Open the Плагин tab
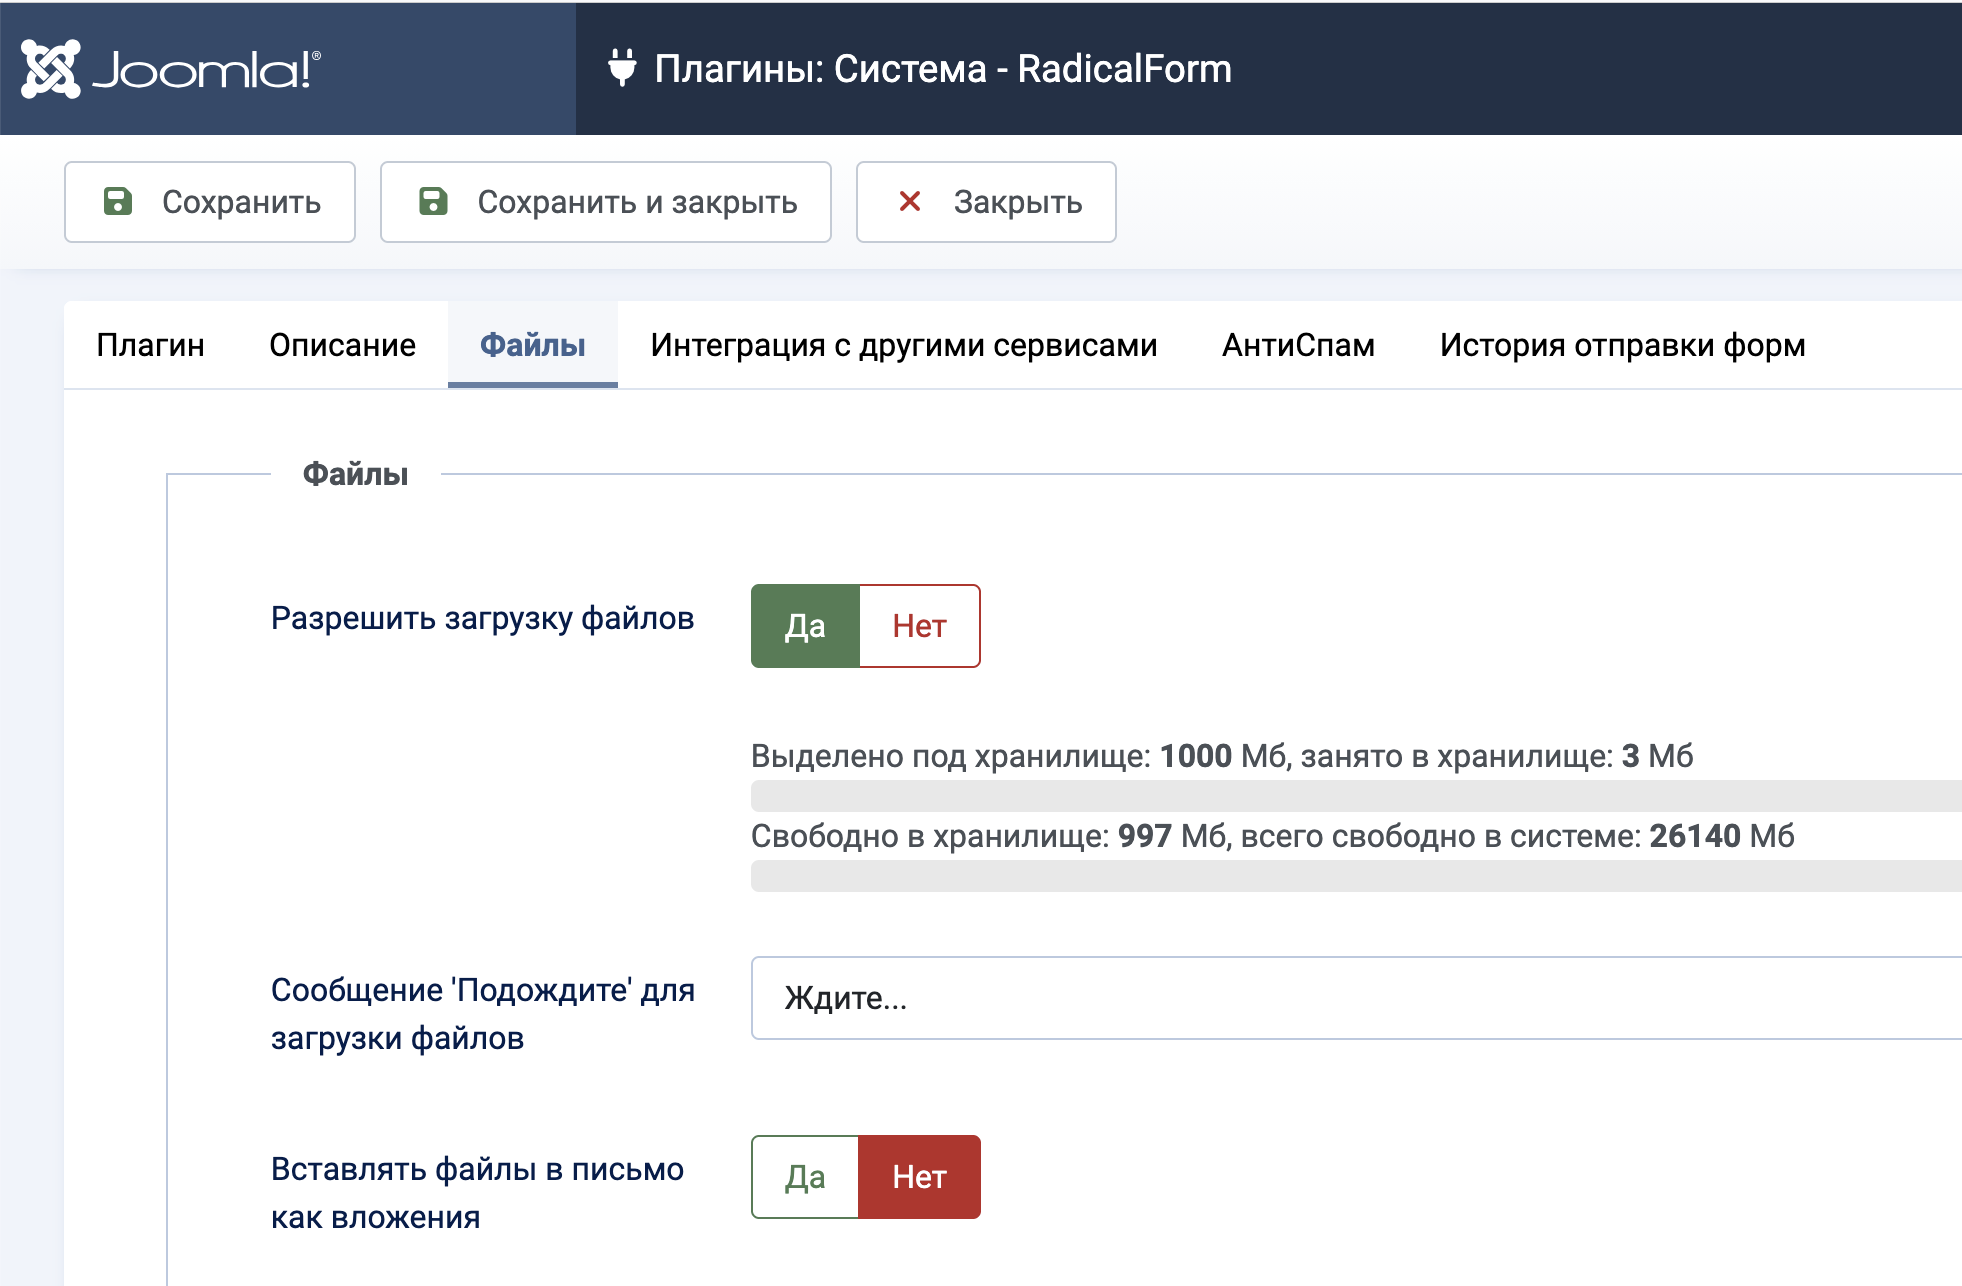Image resolution: width=1962 pixels, height=1286 pixels. pyautogui.click(x=151, y=345)
